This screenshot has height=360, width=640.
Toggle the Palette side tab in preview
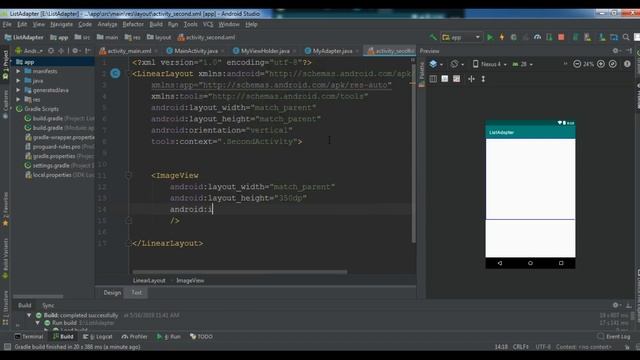[x=422, y=74]
